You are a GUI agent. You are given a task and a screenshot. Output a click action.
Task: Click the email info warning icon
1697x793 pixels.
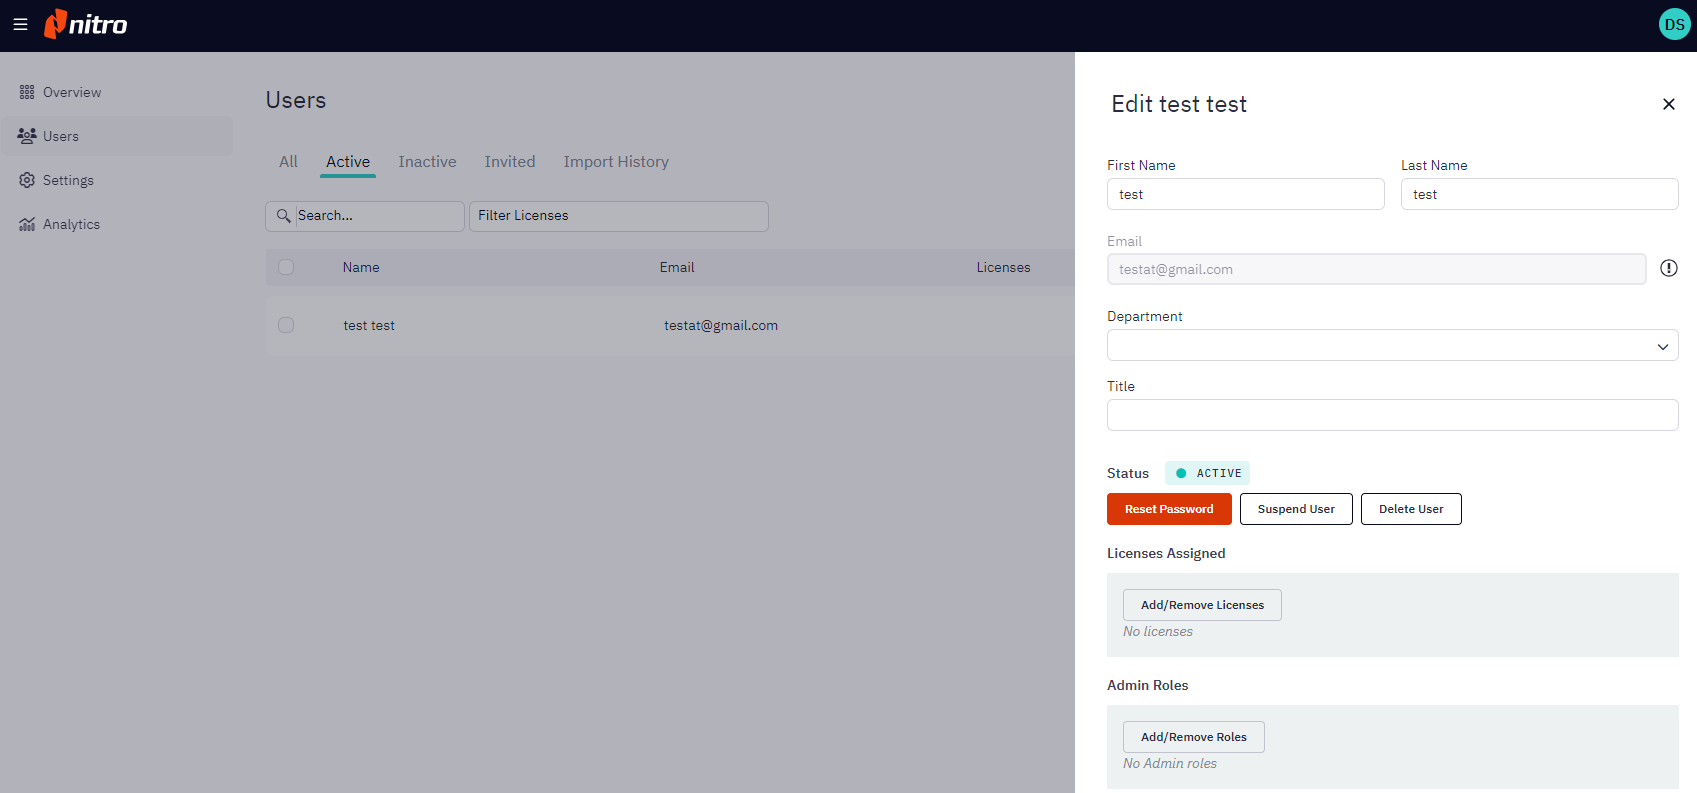coord(1668,268)
